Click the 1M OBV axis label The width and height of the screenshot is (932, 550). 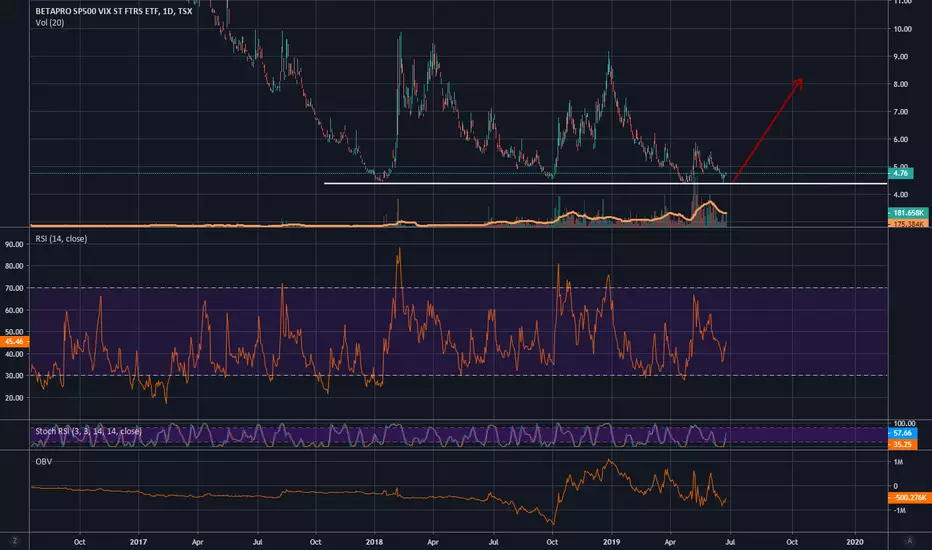tap(898, 462)
